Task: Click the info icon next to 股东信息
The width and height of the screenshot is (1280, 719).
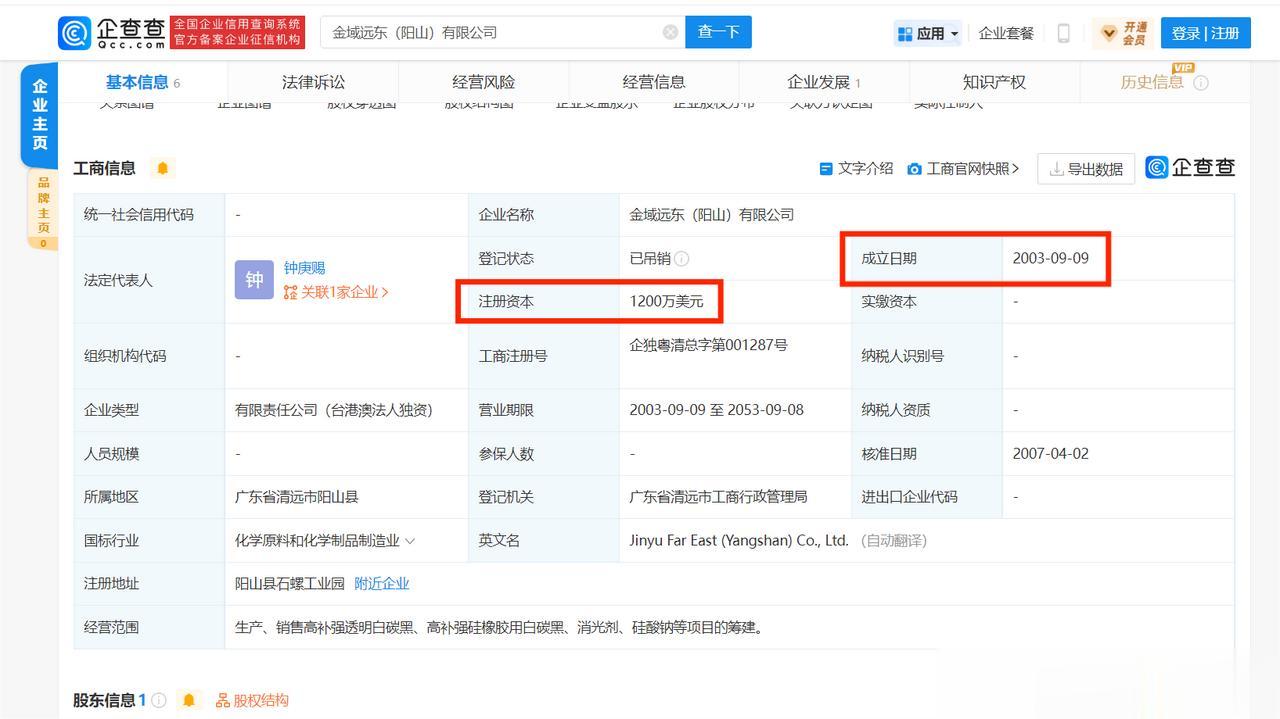Action: tap(158, 700)
